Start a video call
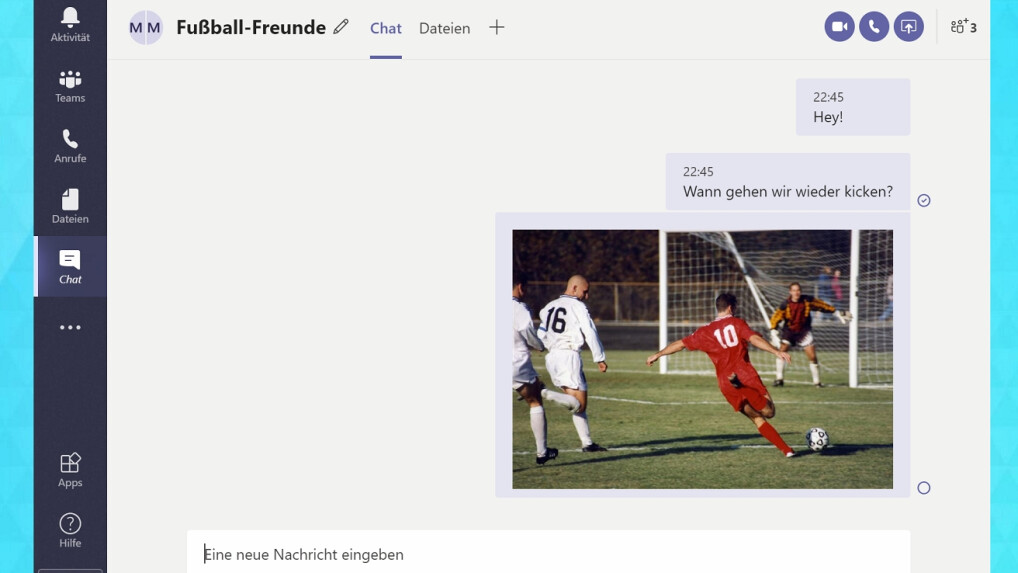The image size is (1018, 573). coord(839,27)
